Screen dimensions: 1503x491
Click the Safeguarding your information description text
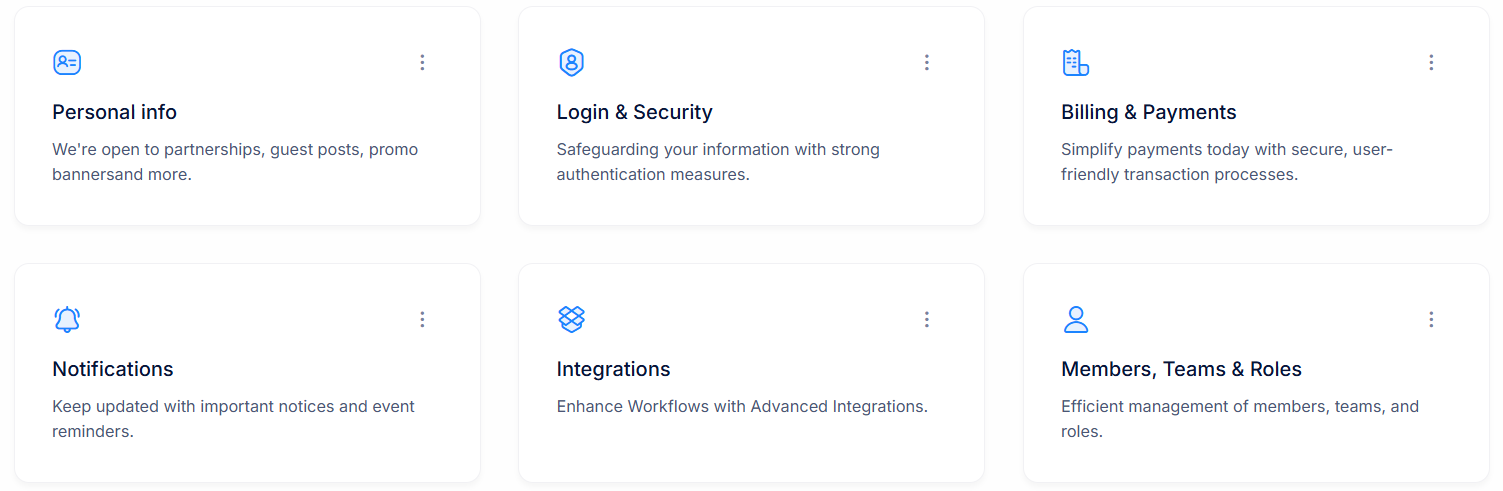(718, 162)
